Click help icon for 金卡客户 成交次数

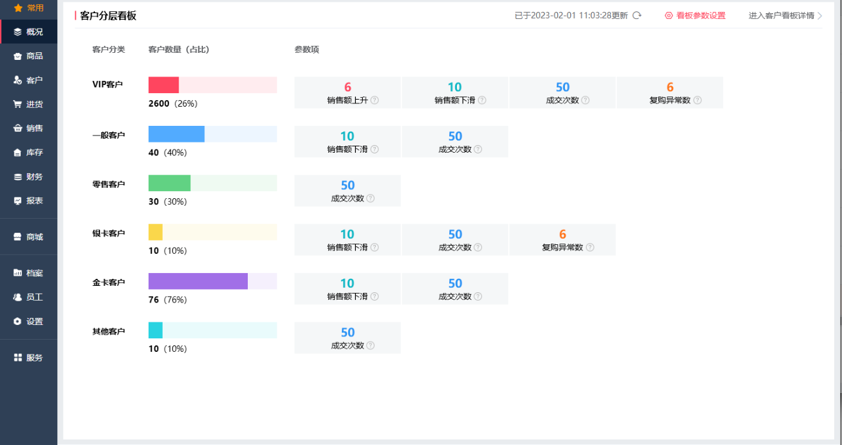tap(478, 296)
